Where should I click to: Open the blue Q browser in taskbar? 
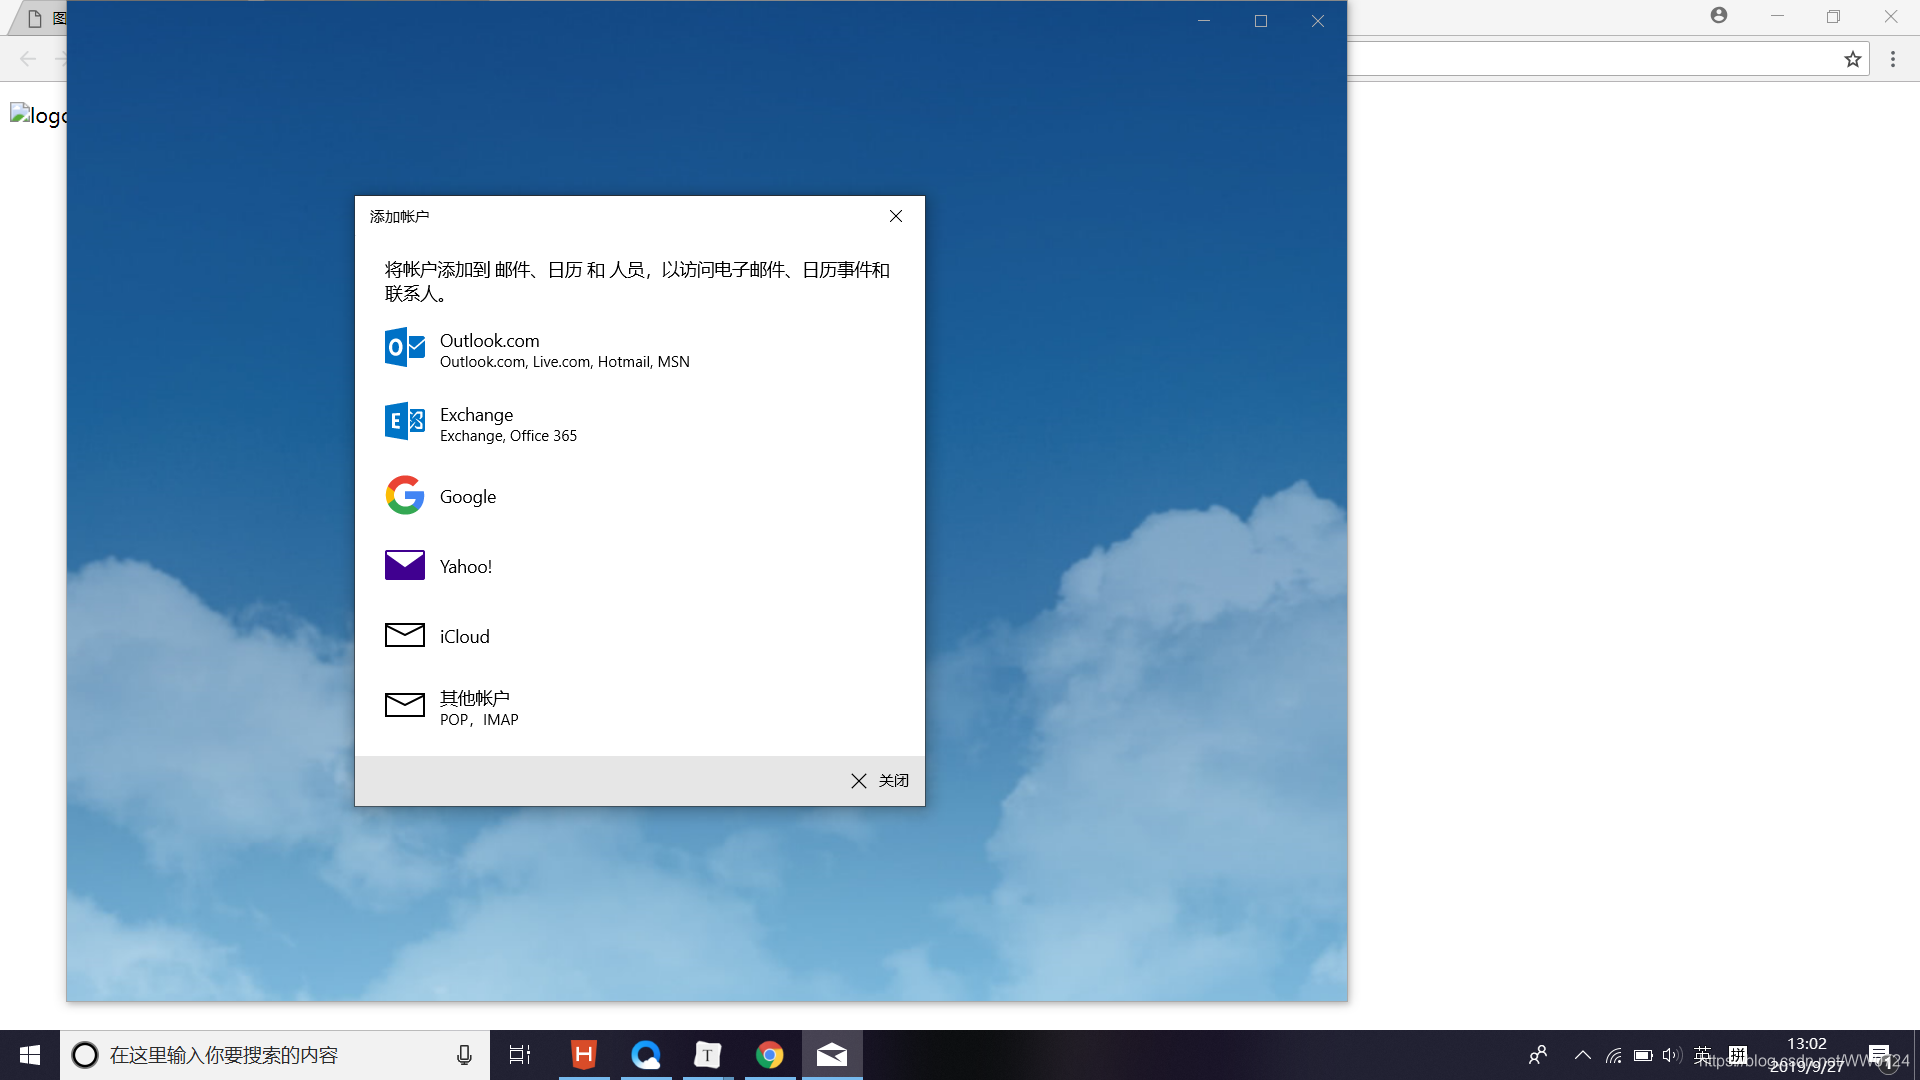[x=646, y=1055]
